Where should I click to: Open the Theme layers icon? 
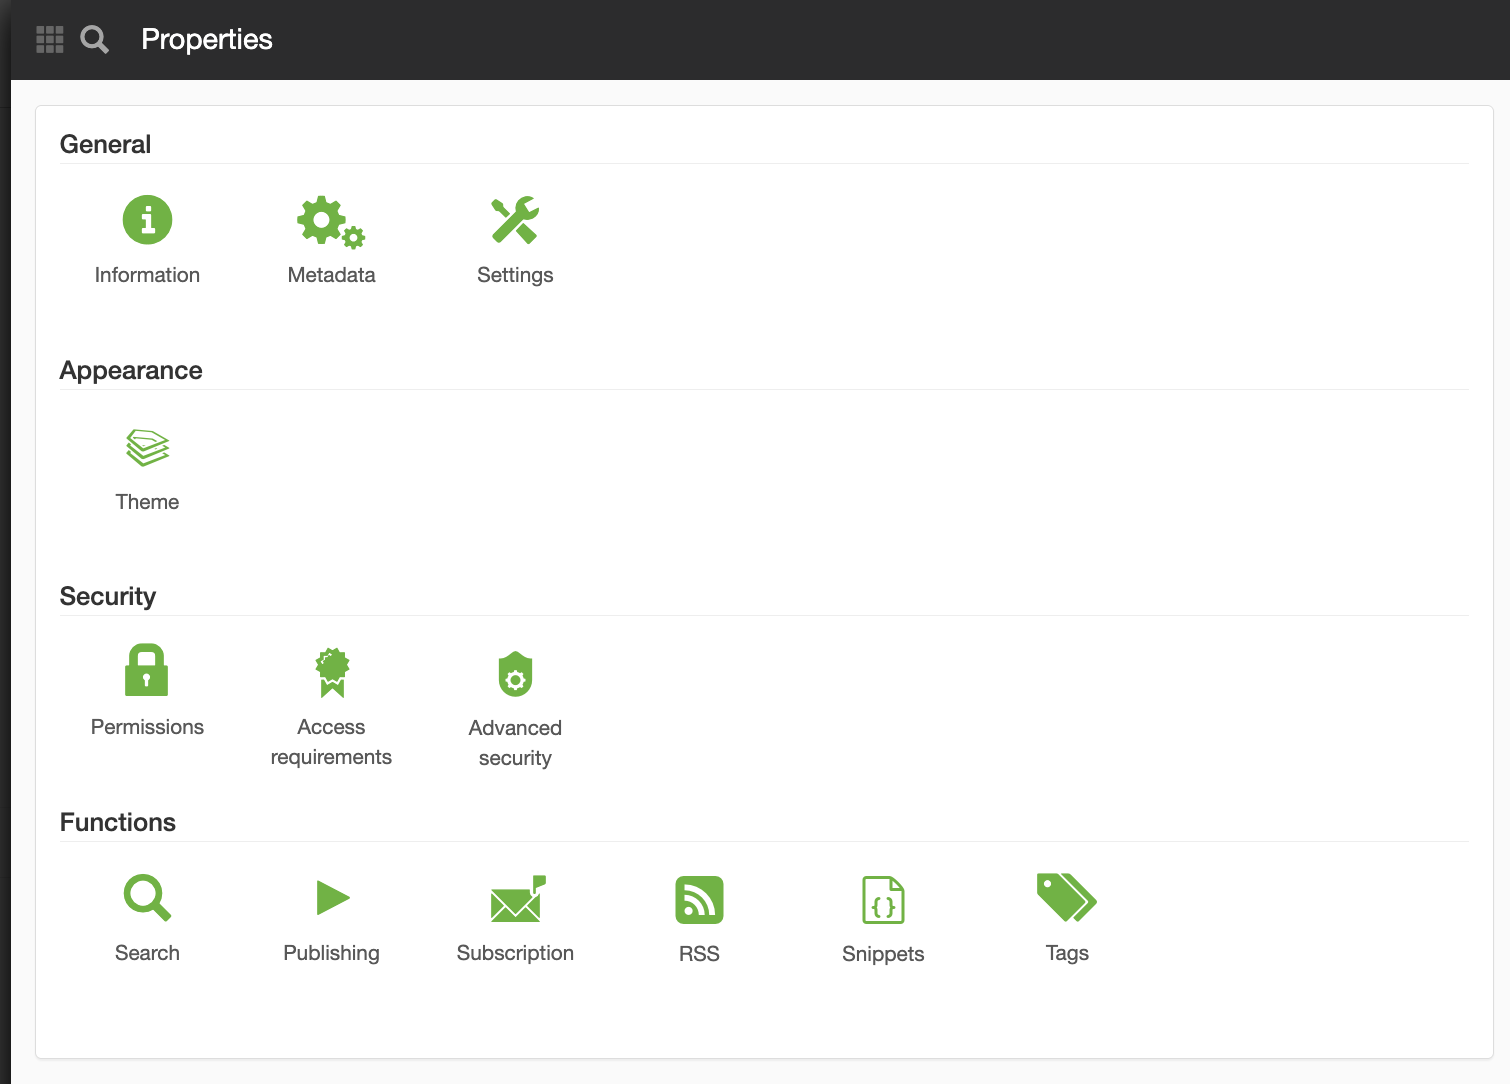click(147, 448)
